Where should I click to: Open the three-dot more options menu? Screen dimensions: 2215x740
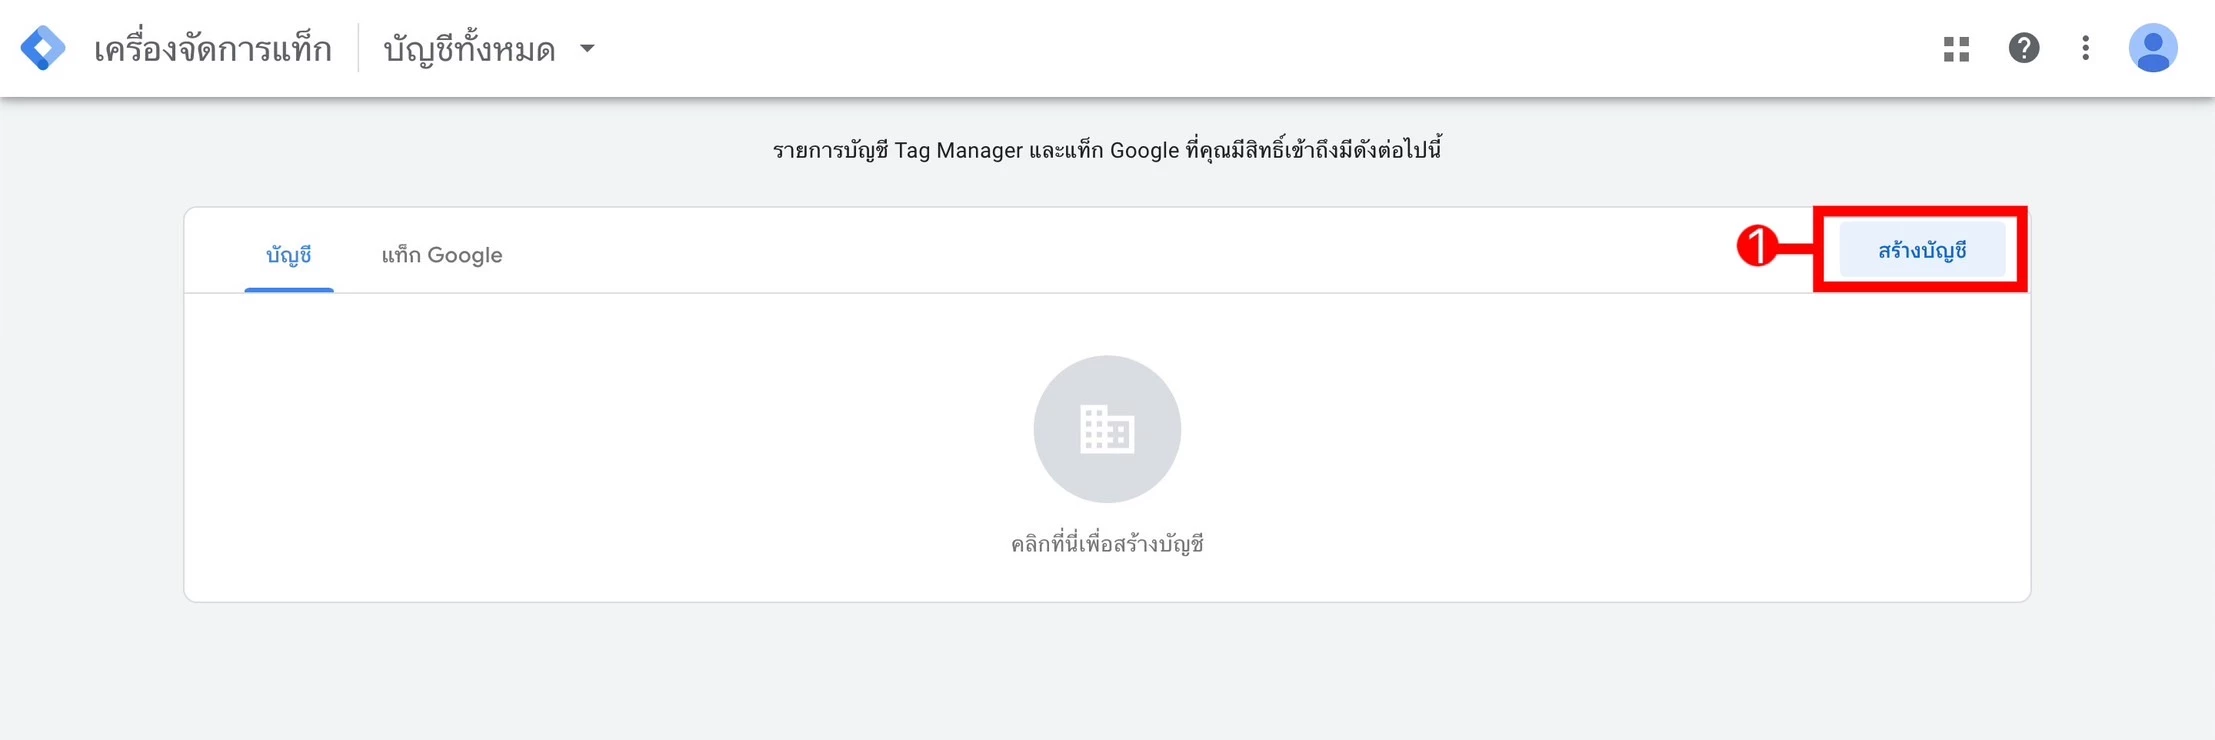pos(2085,48)
